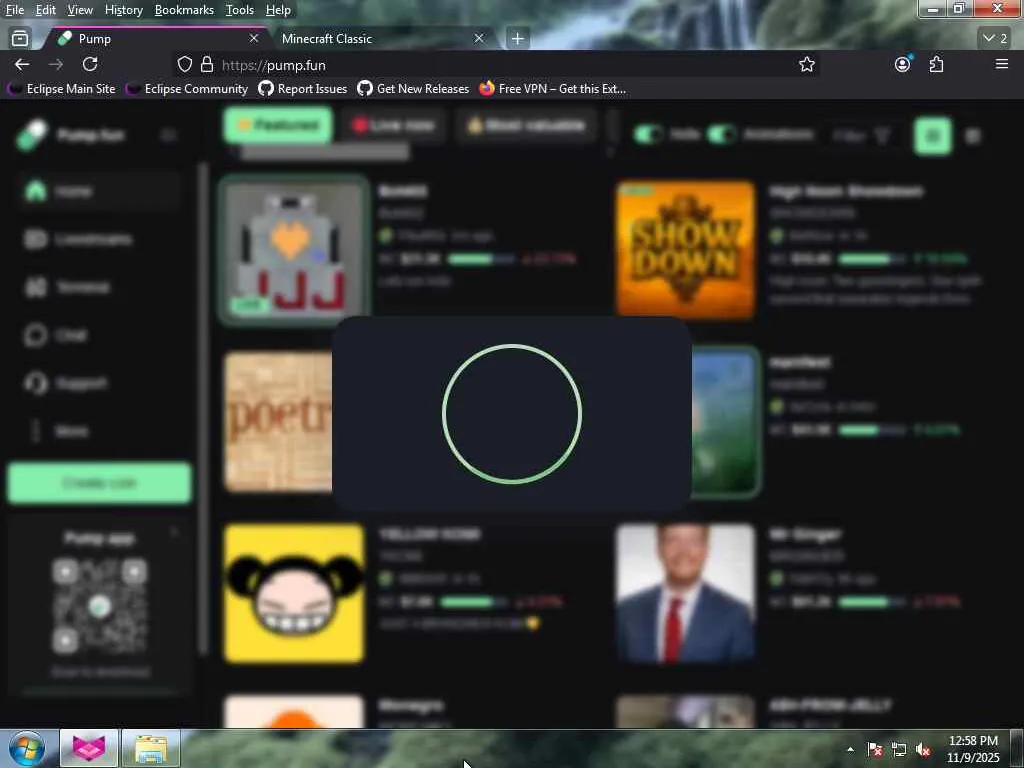Screen dimensions: 1024x768
Task: Open the suited man coin thumbnail
Action: pyautogui.click(x=686, y=593)
